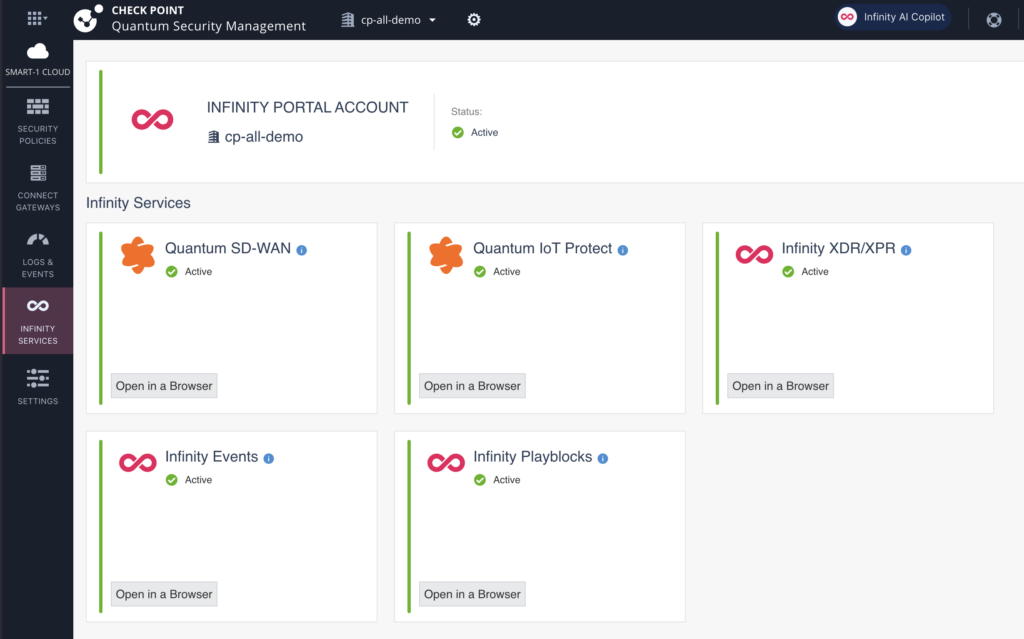Click the globe icon at top right
The height and width of the screenshot is (639, 1024).
[993, 19]
